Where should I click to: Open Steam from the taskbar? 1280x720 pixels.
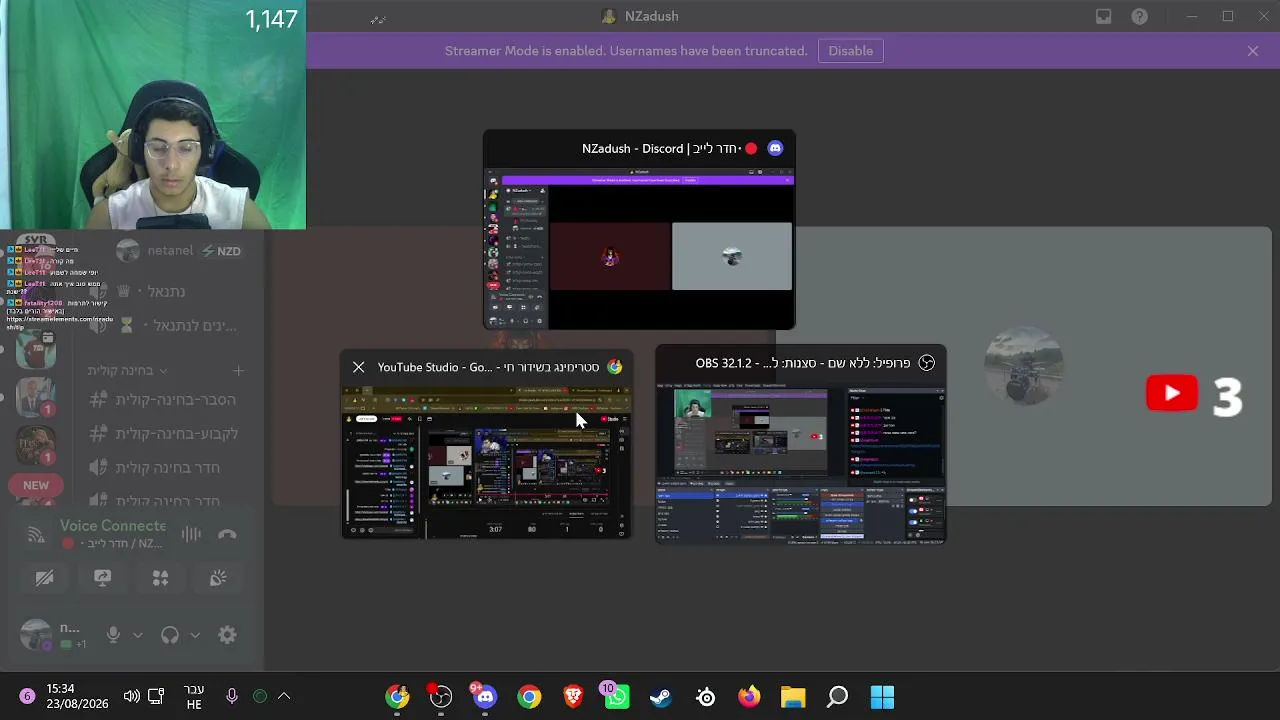pyautogui.click(x=661, y=697)
